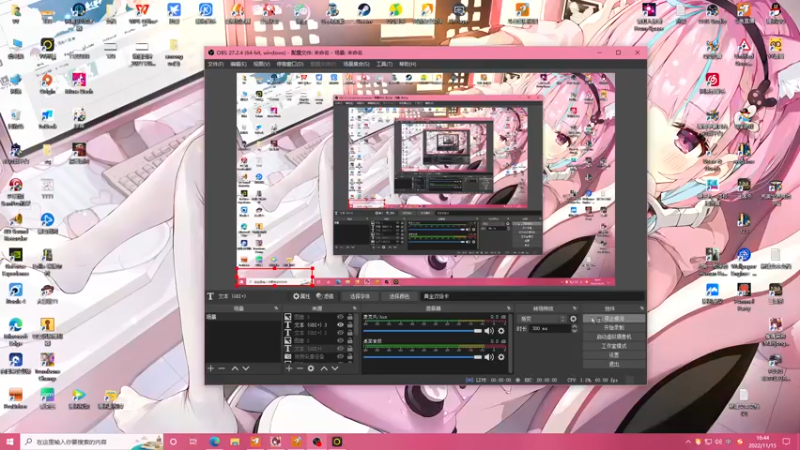Click 选择字体 in the source toolbar
This screenshot has width=800, height=450.
[x=360, y=296]
